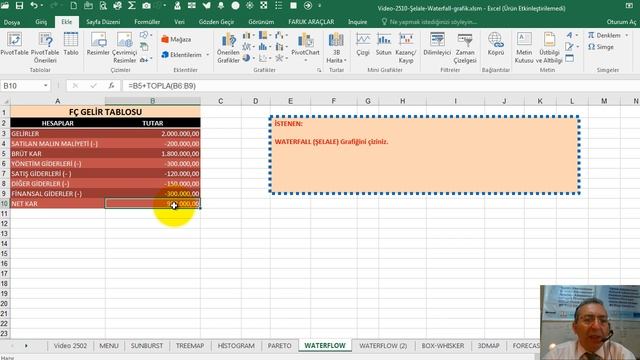Screen dimensions: 640x360
Task: Insert a scatter chart
Action: tap(264, 58)
